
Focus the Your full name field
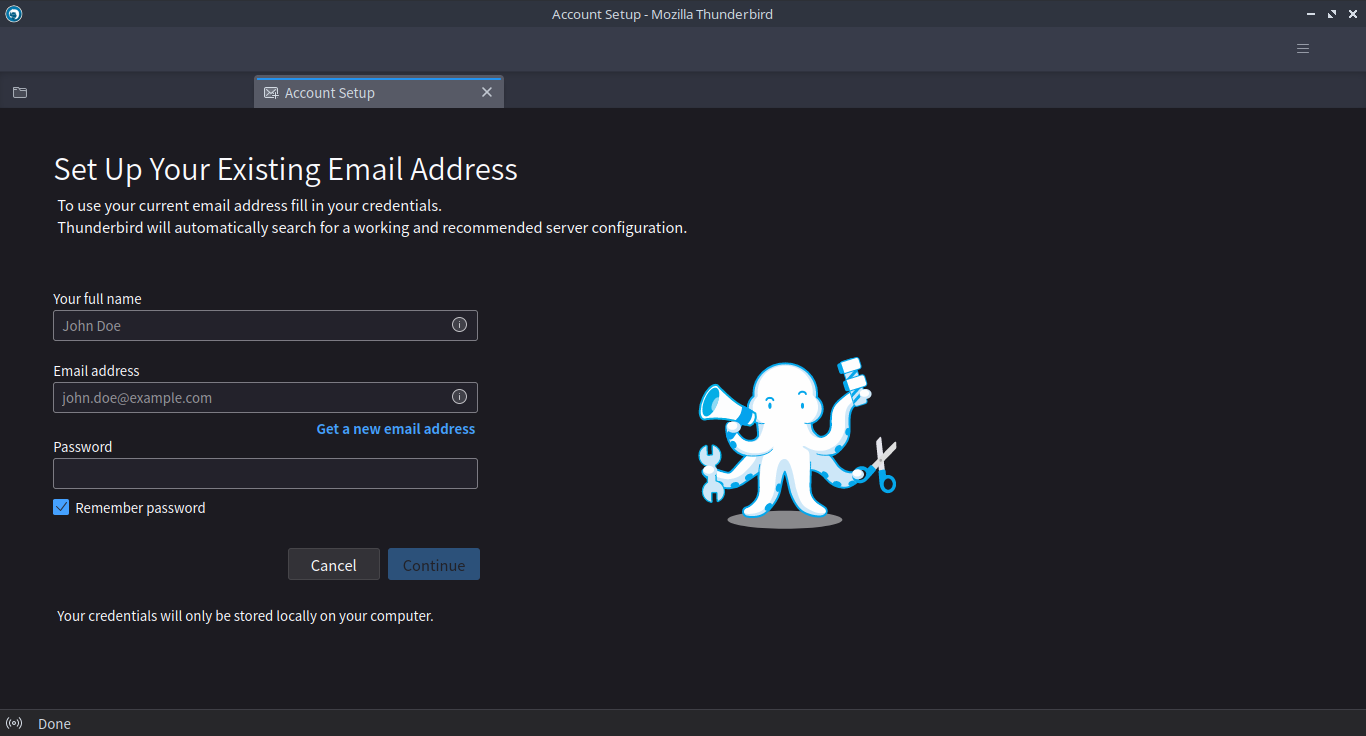(x=265, y=325)
